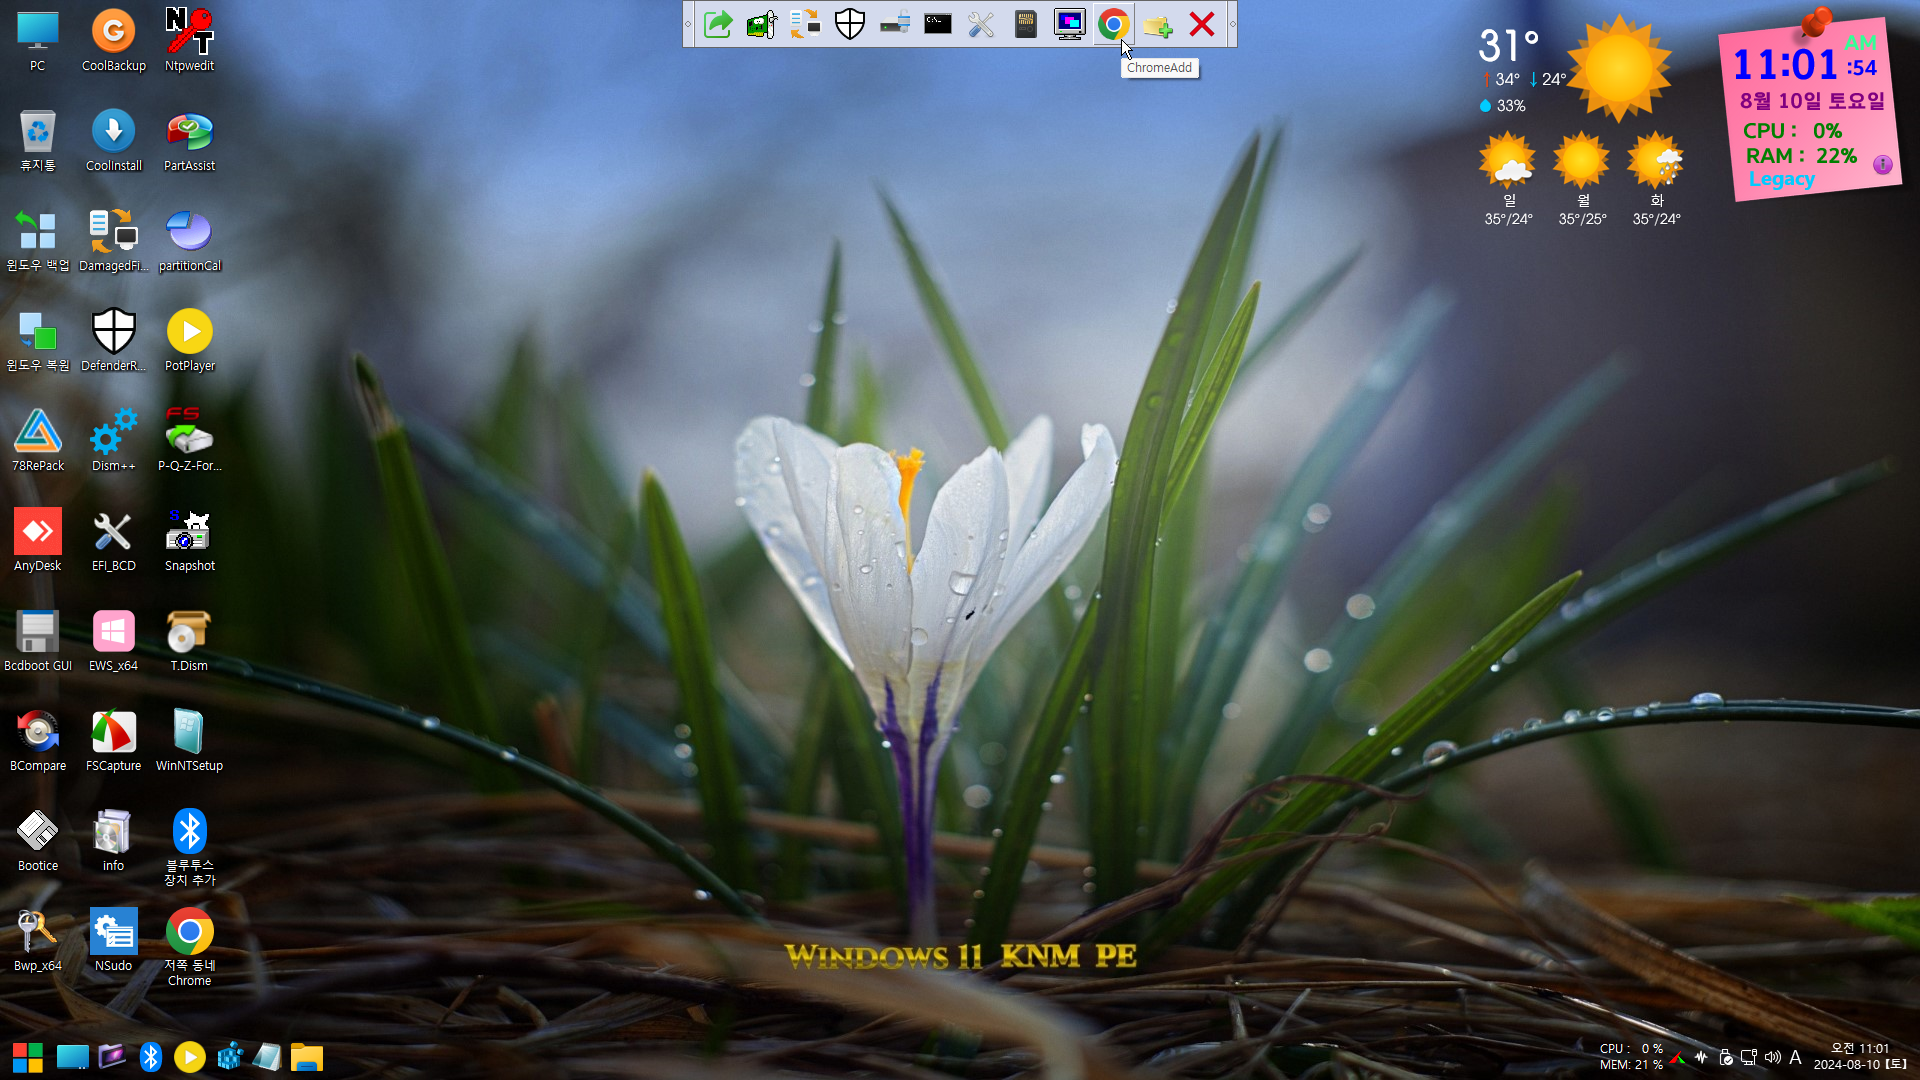The width and height of the screenshot is (1920, 1080).
Task: Open DefenderR shield icon on desktop
Action: [x=114, y=340]
